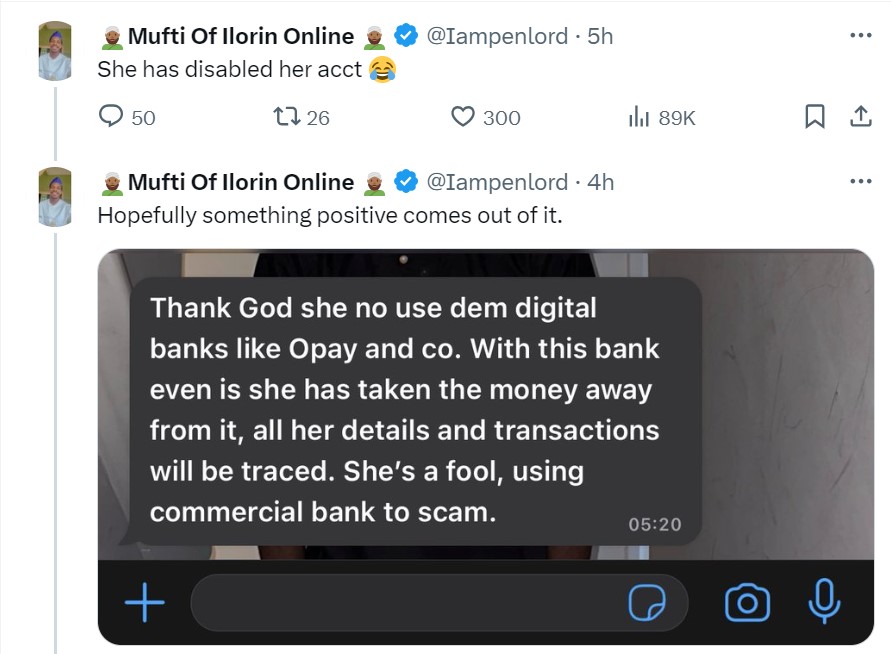Open the chat screenshot image
This screenshot has height=654, width=891.
pos(485,420)
